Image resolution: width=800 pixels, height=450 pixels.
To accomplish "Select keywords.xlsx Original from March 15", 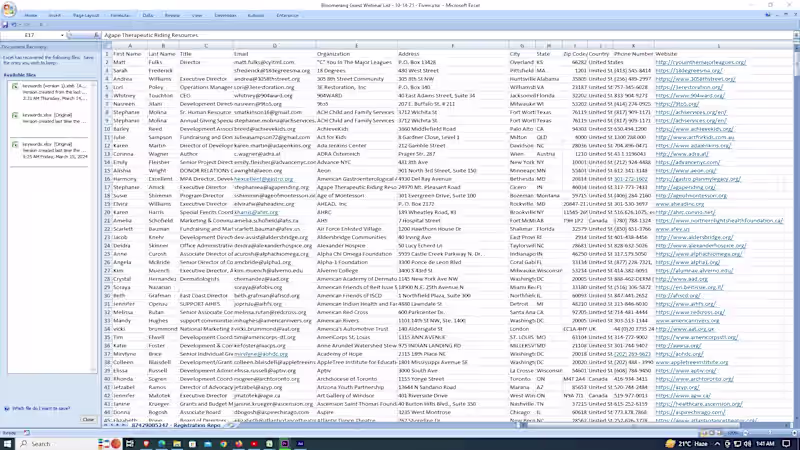I will [51, 150].
